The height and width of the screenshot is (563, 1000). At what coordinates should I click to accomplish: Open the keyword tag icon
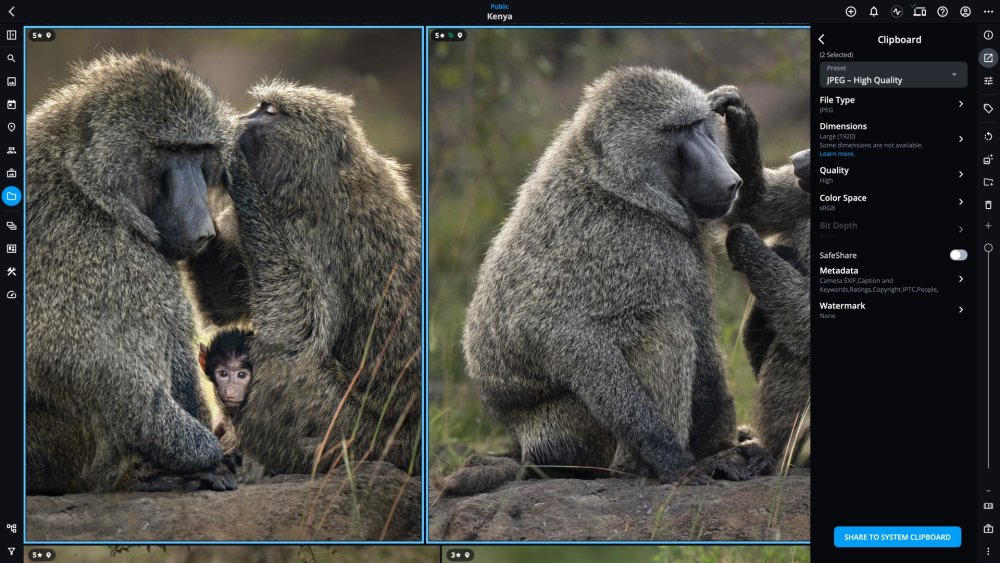[x=988, y=108]
